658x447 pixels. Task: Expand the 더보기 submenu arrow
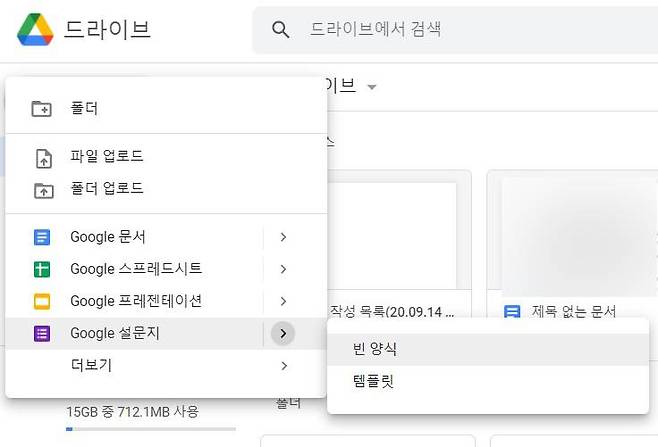coord(283,366)
